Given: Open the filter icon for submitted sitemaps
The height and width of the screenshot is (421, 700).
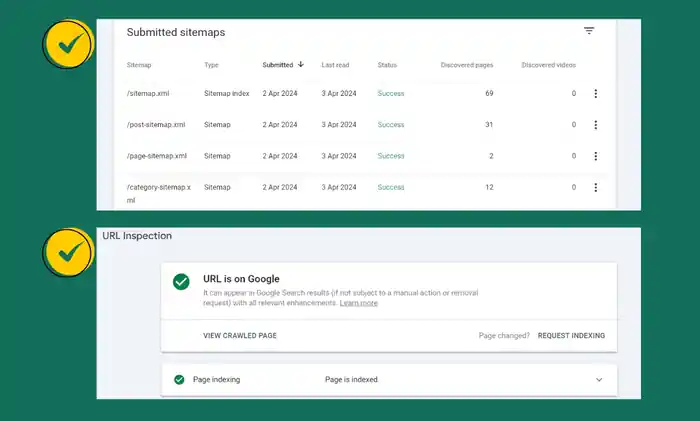Looking at the screenshot, I should [x=589, y=31].
